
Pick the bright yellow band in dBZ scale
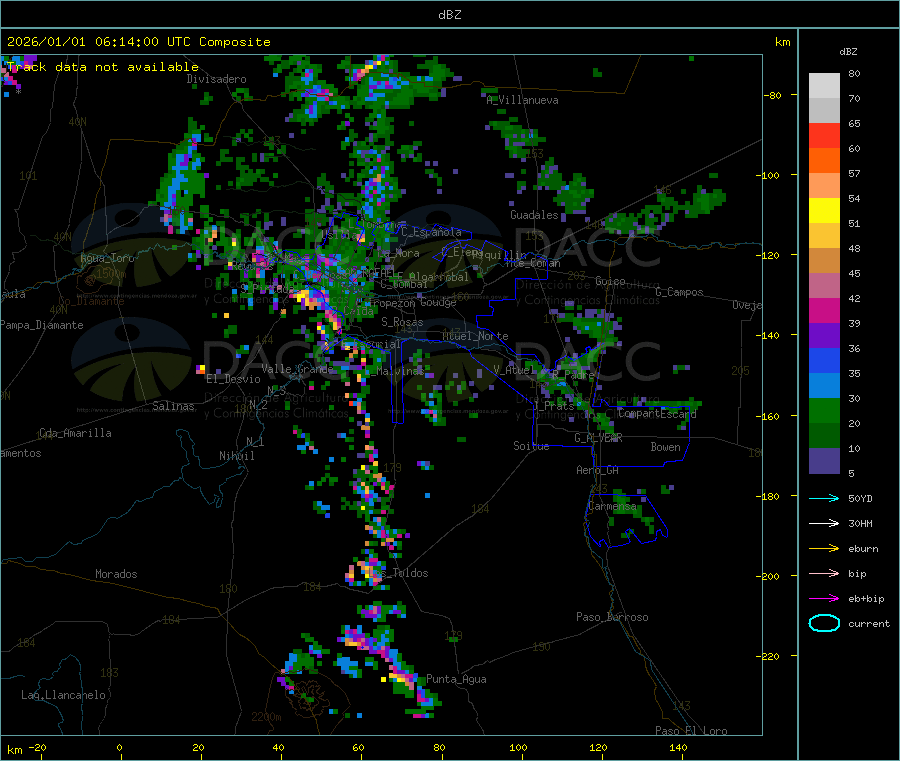824,211
